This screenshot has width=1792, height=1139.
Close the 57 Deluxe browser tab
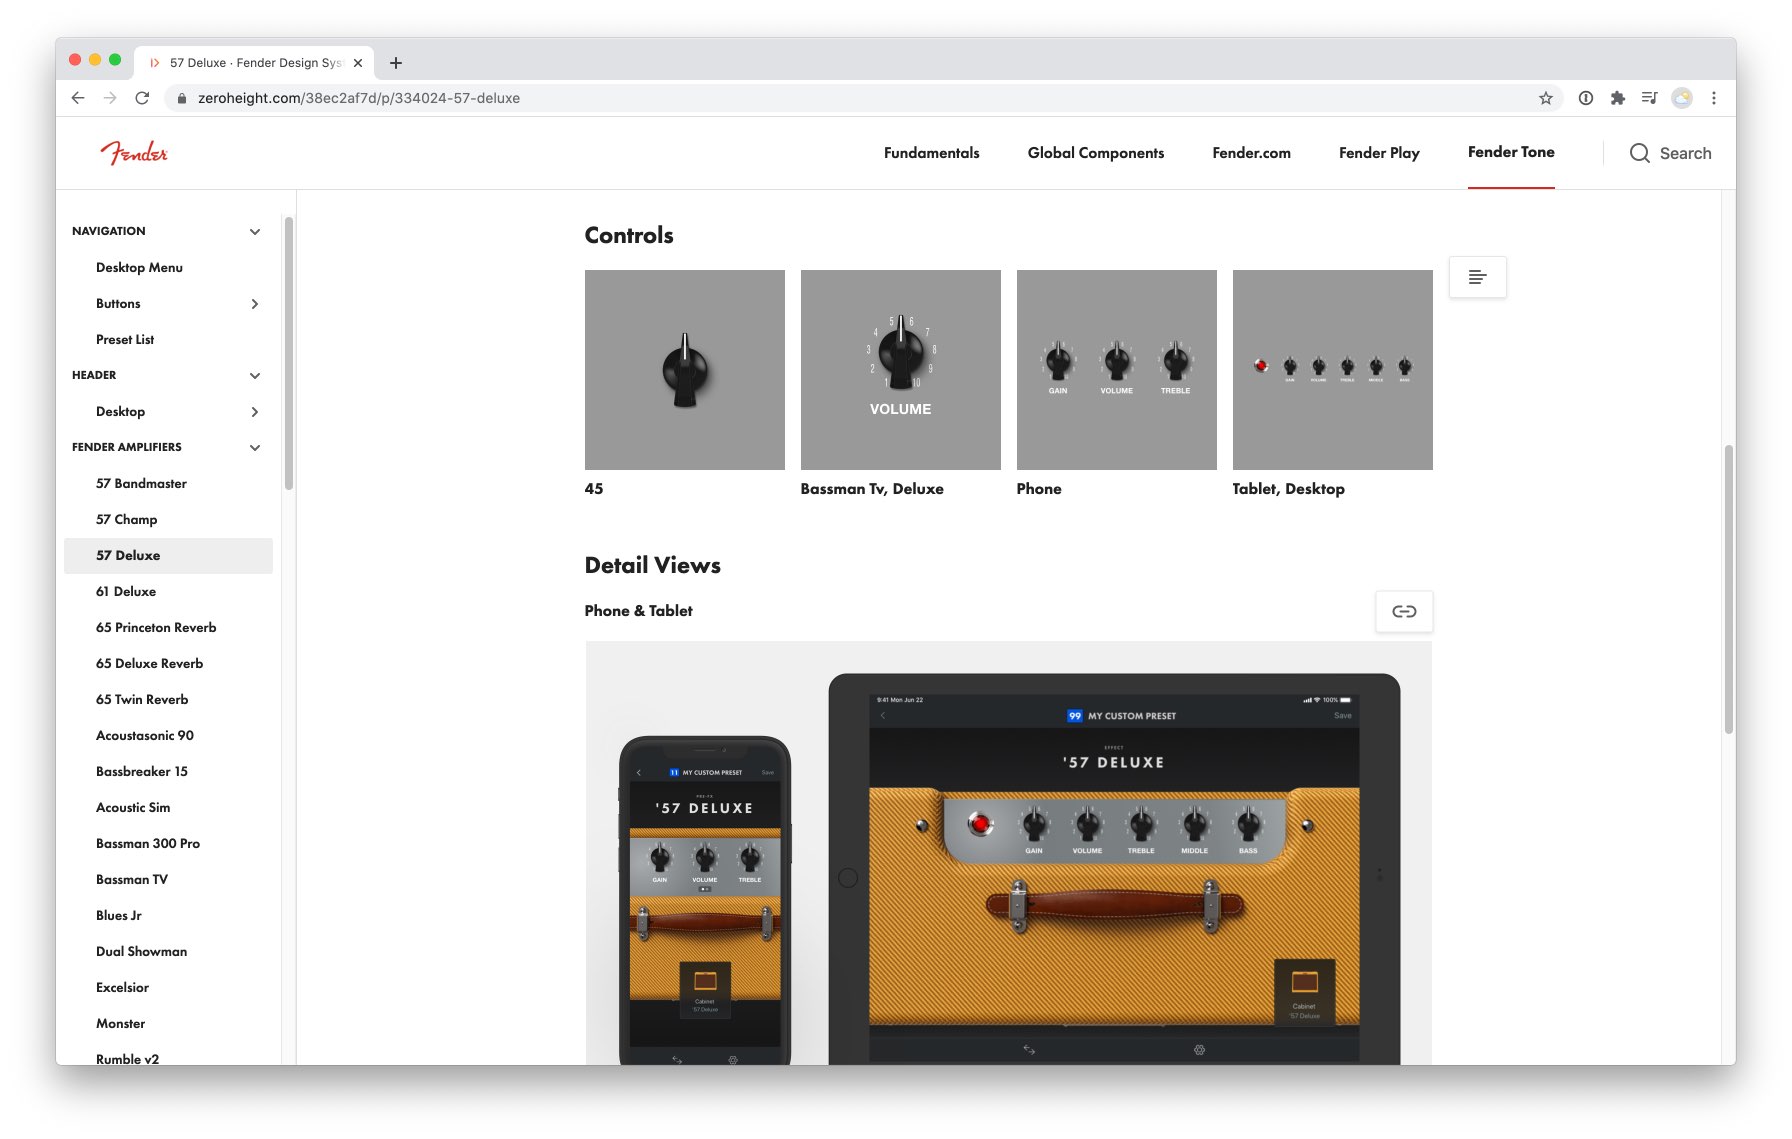[358, 62]
